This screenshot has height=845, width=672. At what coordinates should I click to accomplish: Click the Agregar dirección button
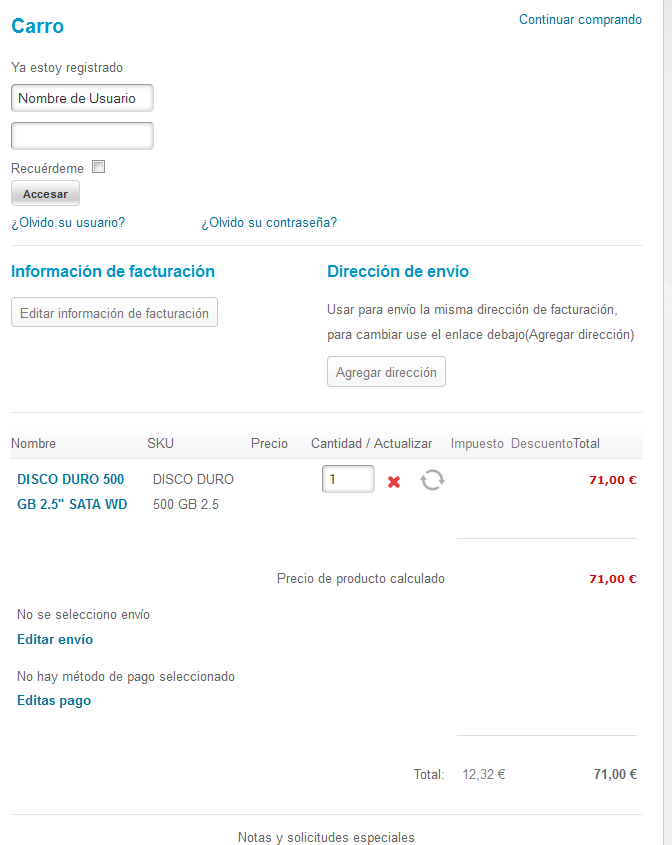386,372
